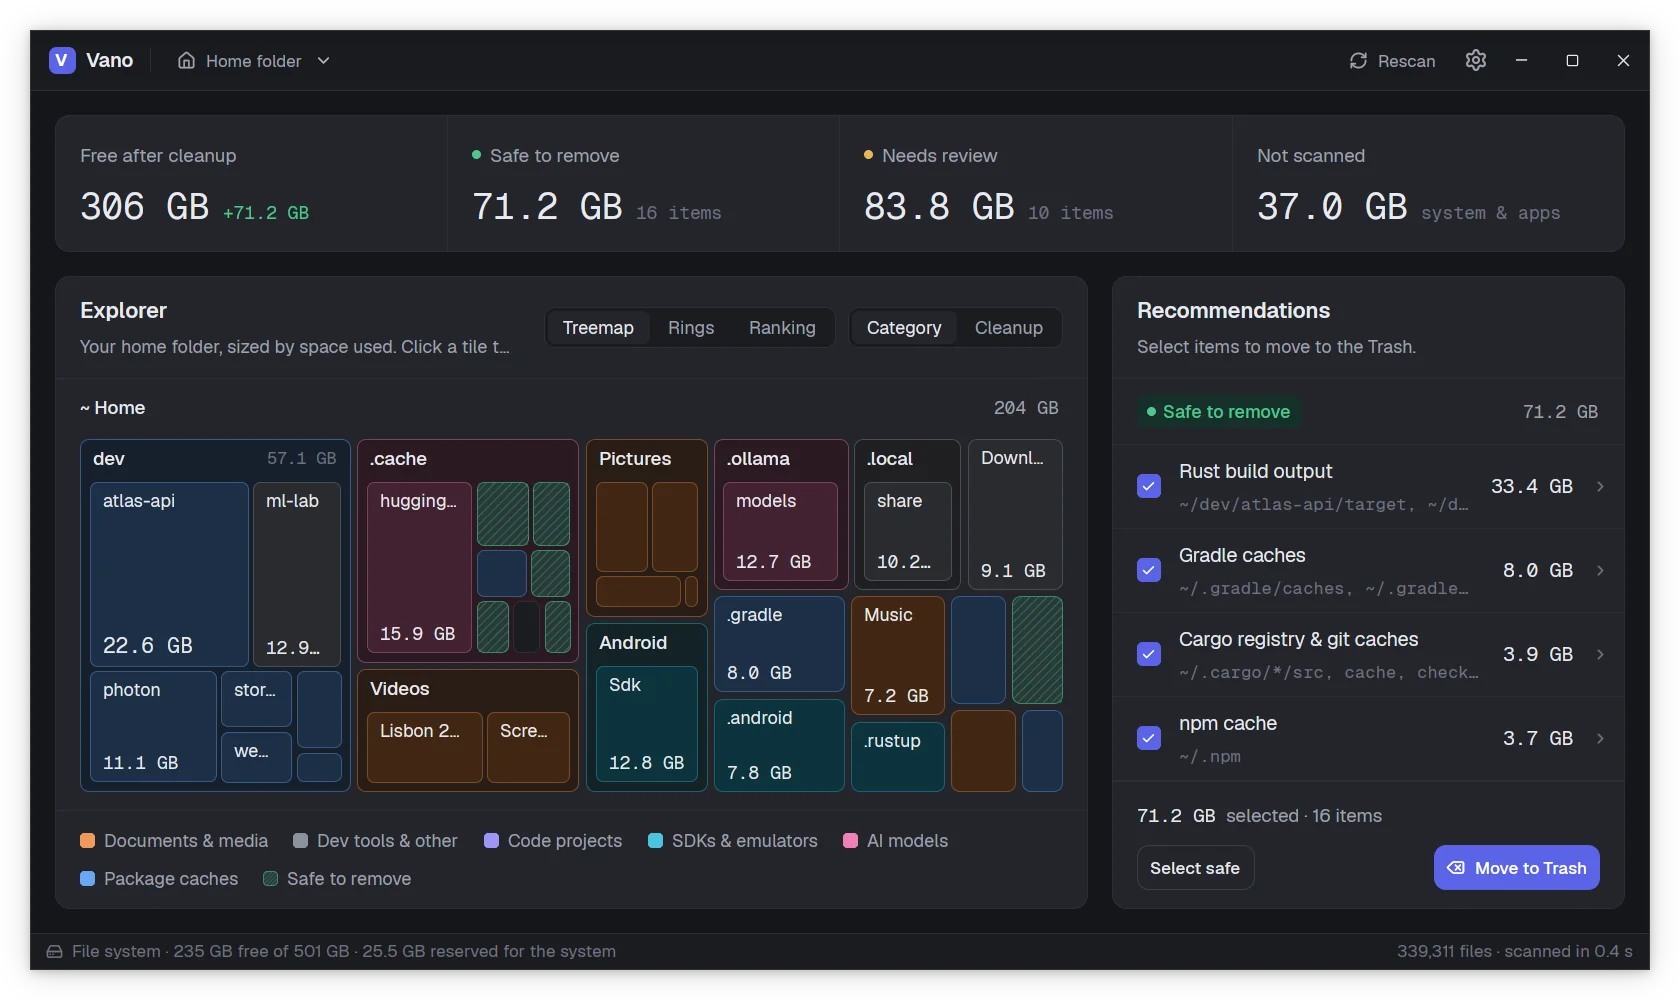This screenshot has height=1000, width=1680.
Task: Toggle the Gradle caches checkbox
Action: click(x=1149, y=570)
